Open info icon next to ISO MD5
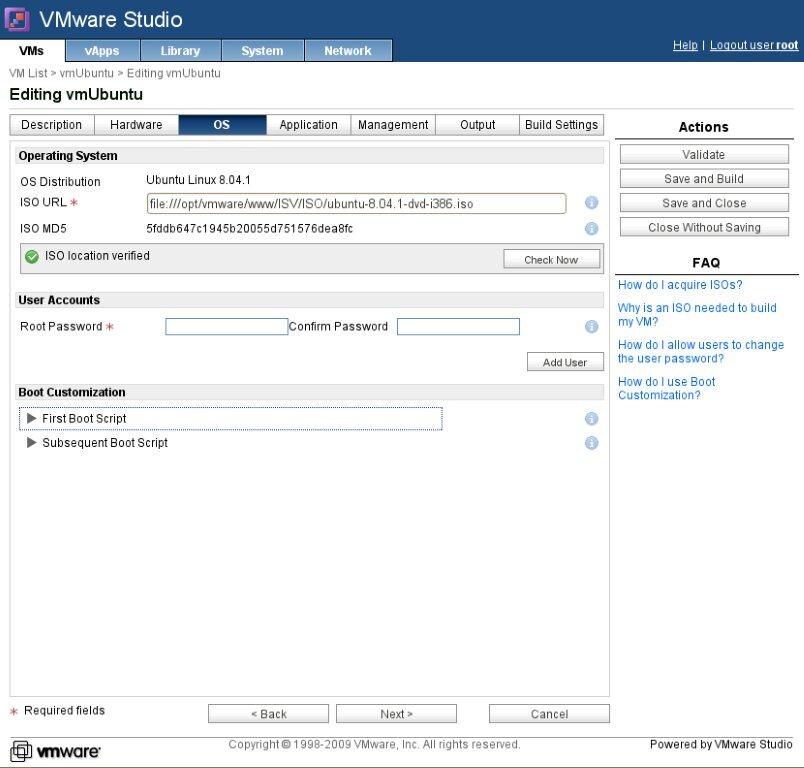This screenshot has width=804, height=768. (591, 228)
